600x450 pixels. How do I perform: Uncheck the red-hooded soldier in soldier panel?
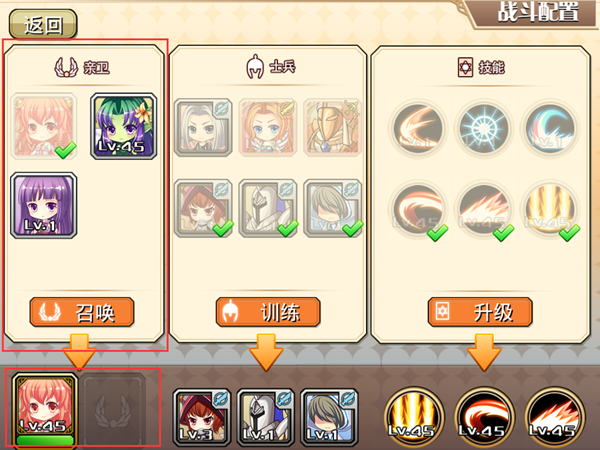point(203,209)
